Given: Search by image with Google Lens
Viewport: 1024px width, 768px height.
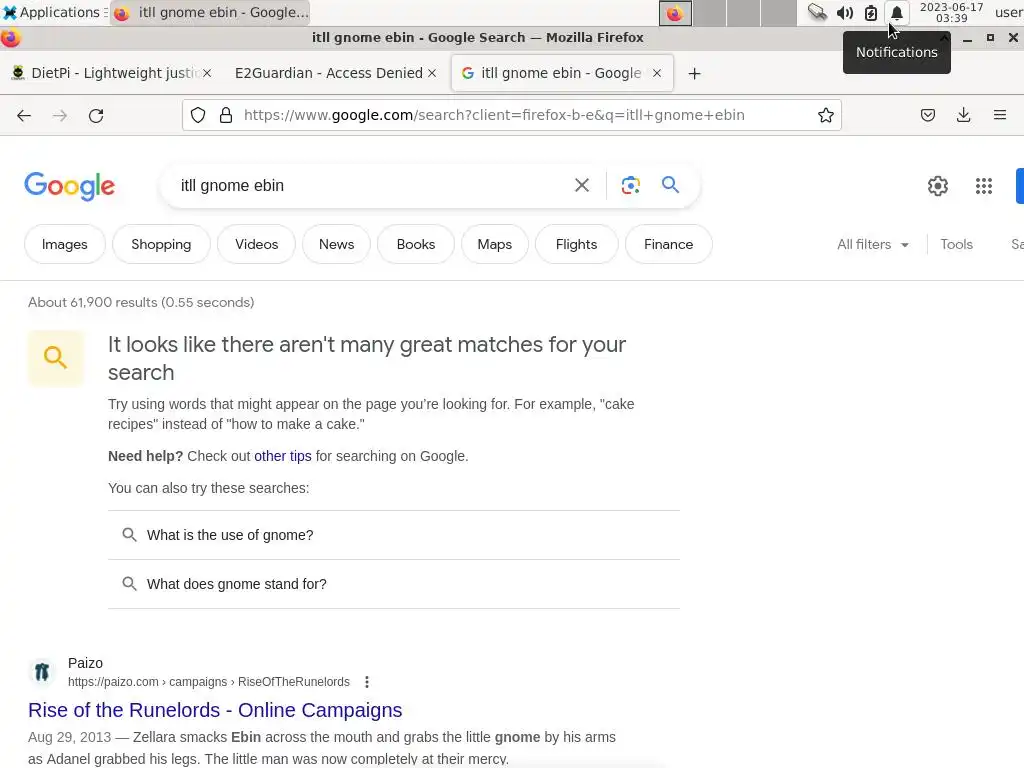Looking at the screenshot, I should coord(630,185).
